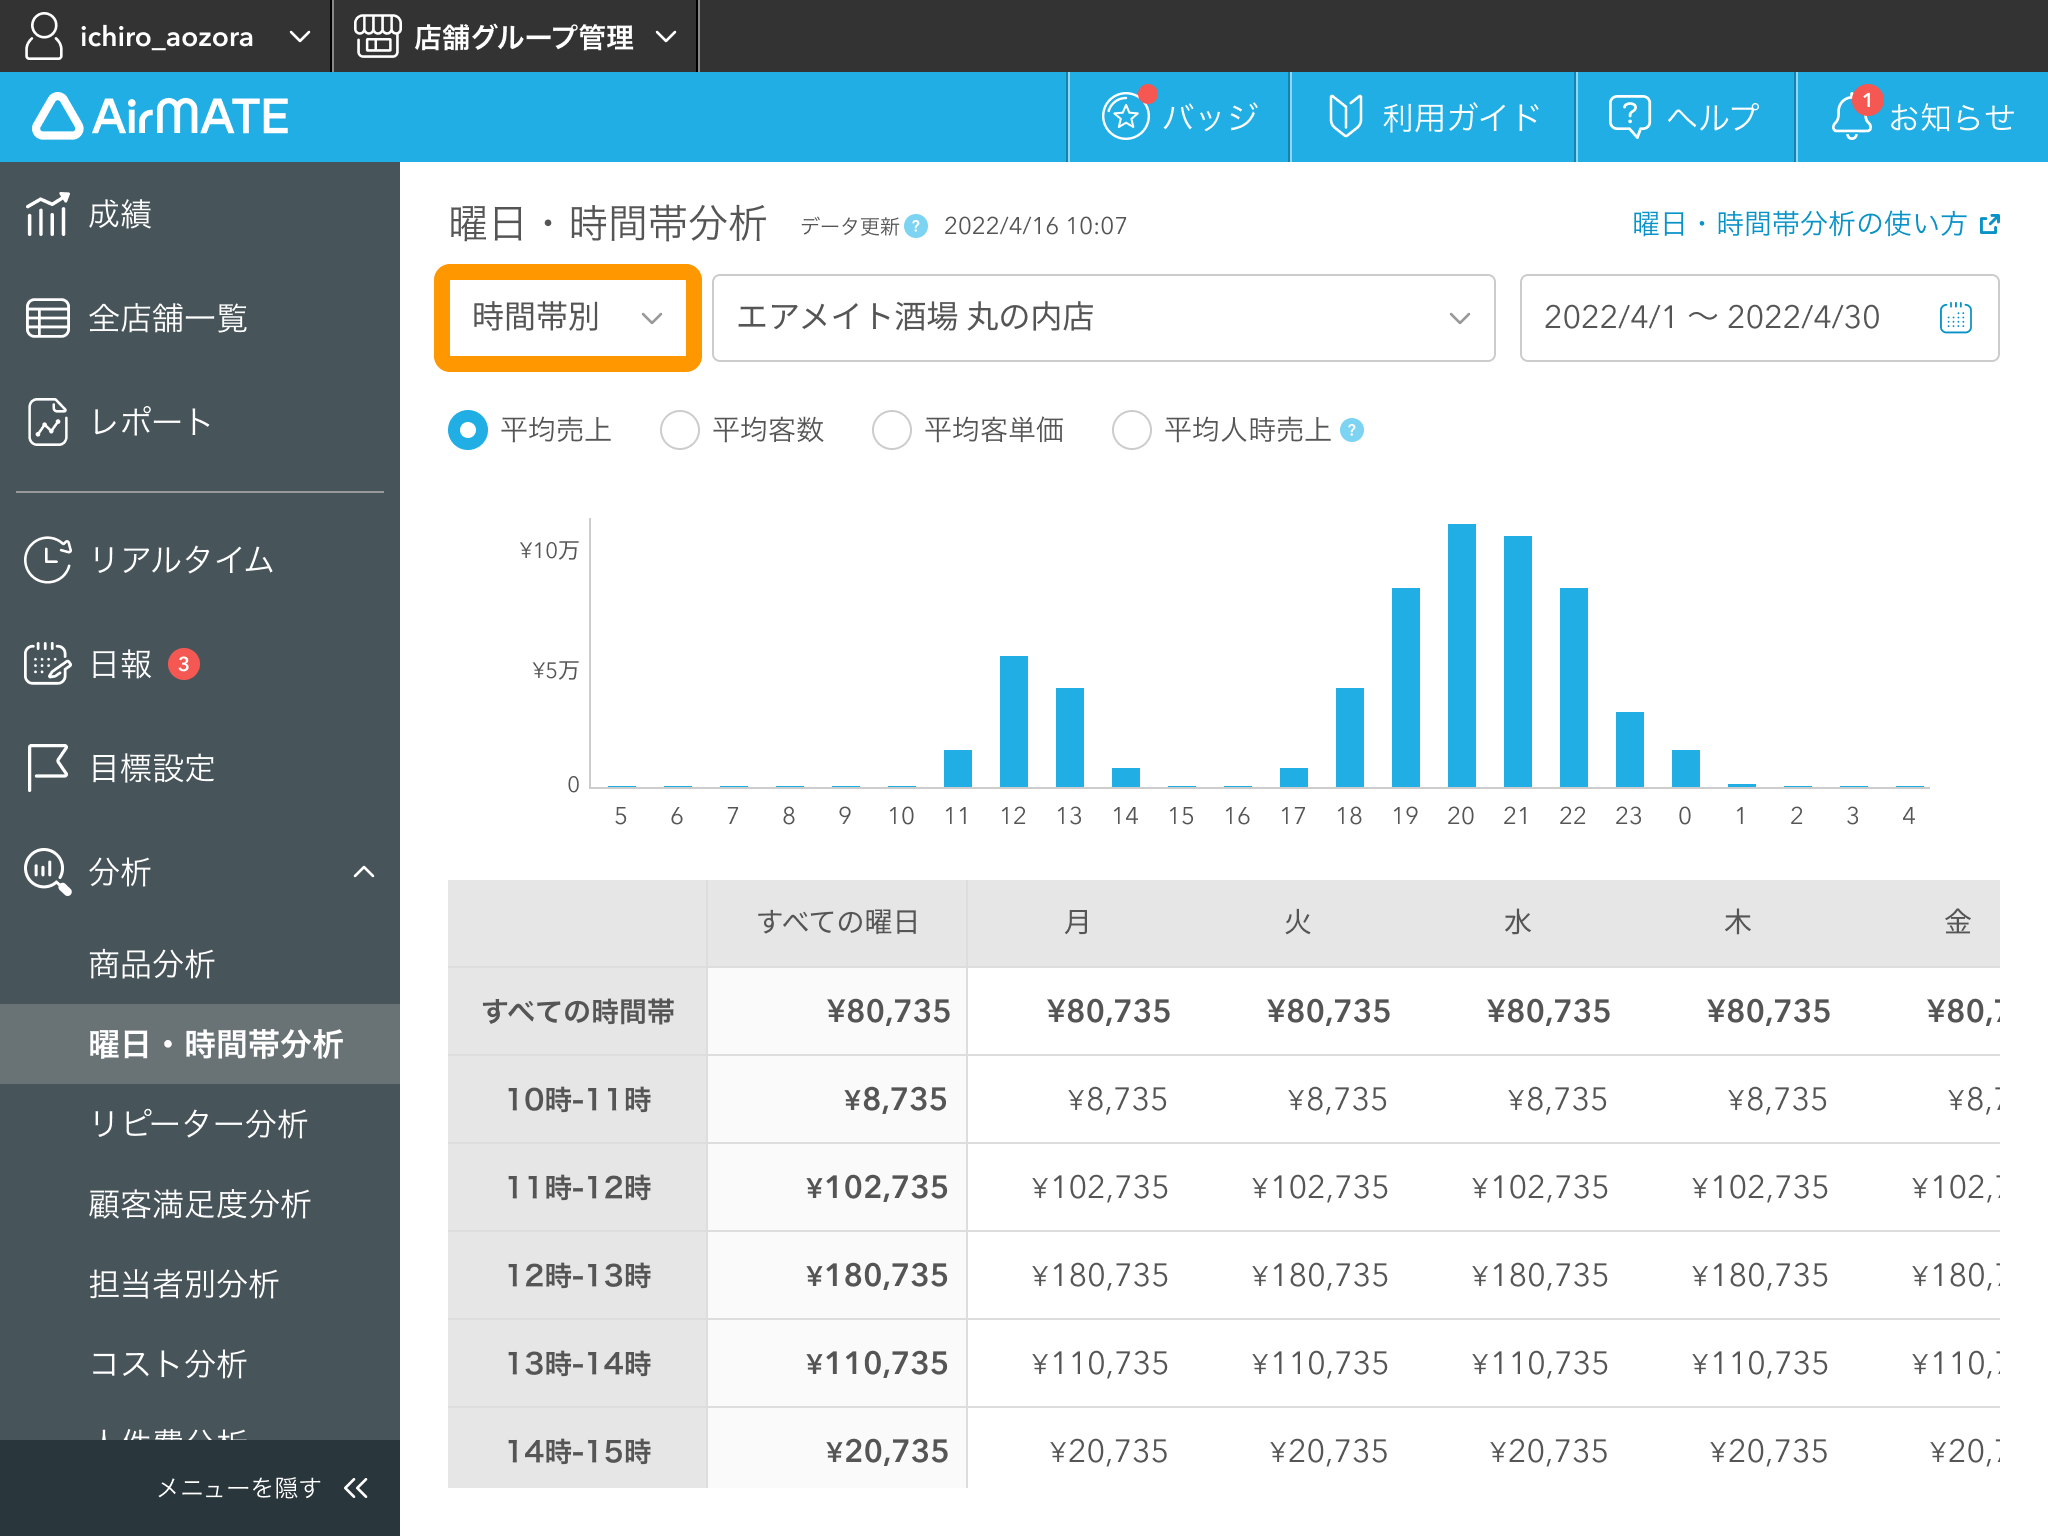Click the 12時 bar in the chart
The width and height of the screenshot is (2048, 1536).
point(1013,722)
